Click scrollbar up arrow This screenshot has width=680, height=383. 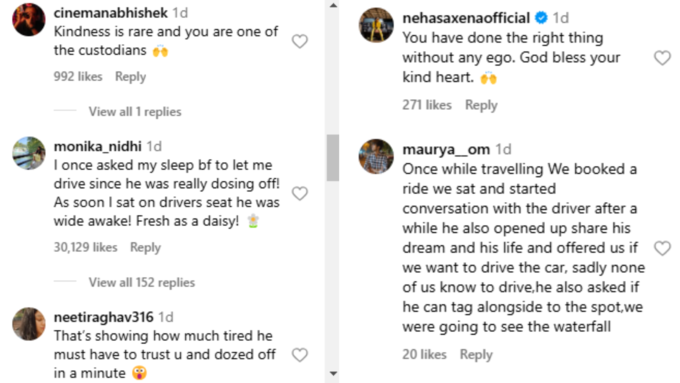333,6
